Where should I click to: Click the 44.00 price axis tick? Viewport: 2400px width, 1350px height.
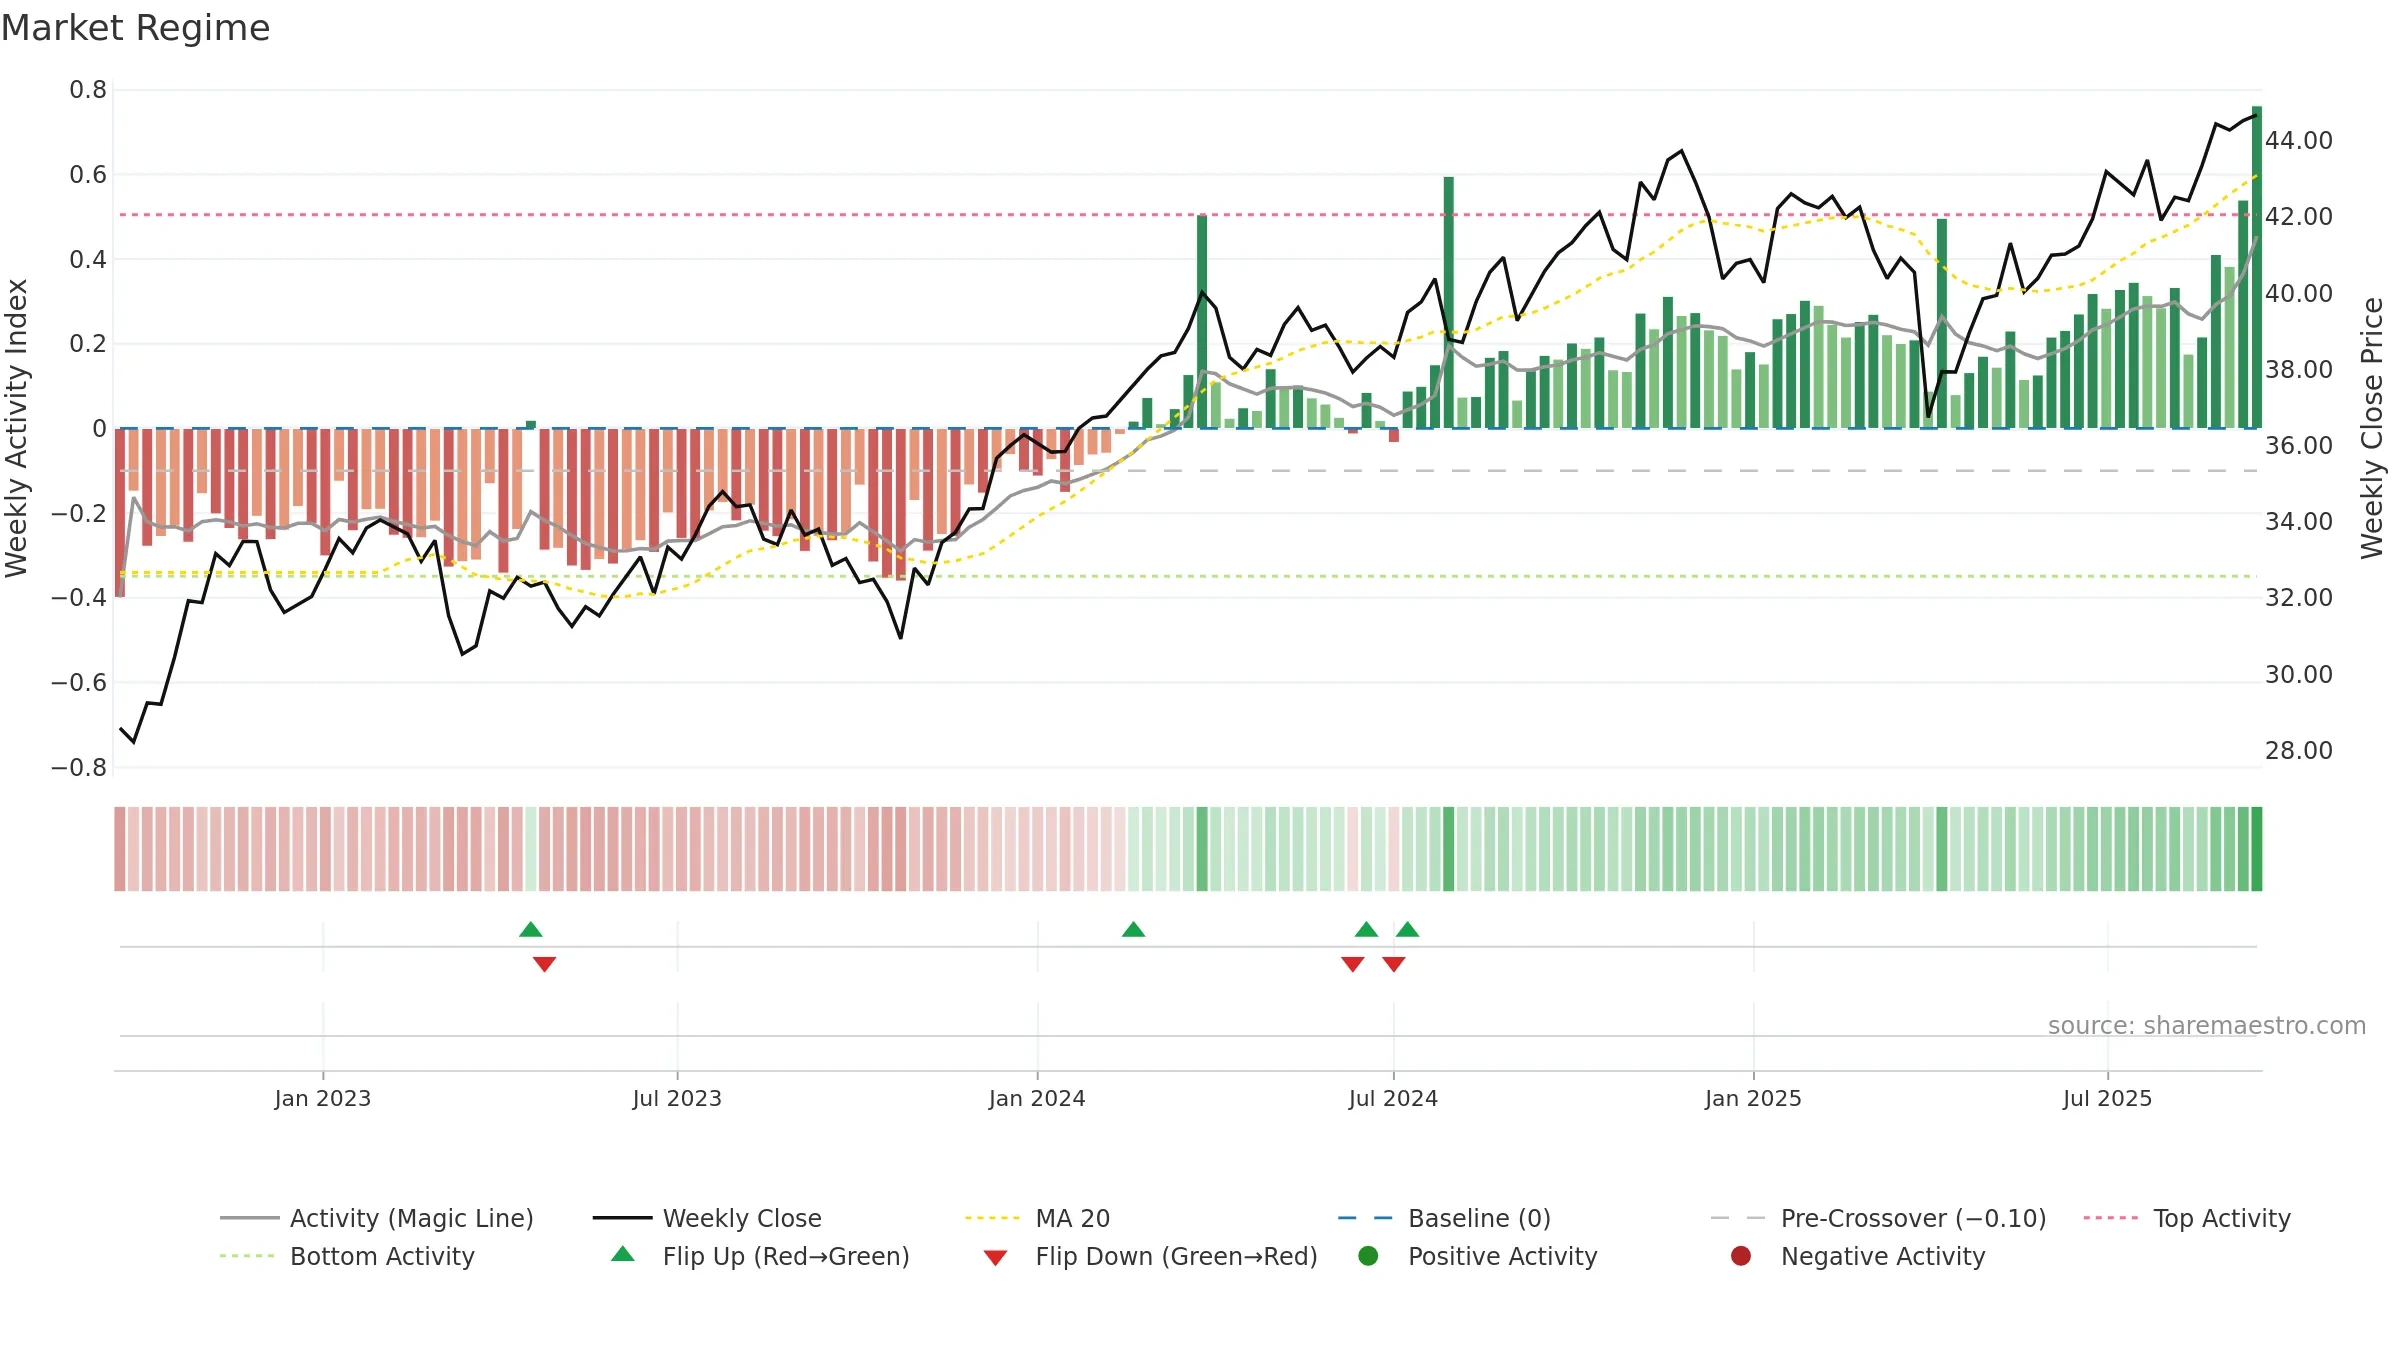[x=2299, y=140]
